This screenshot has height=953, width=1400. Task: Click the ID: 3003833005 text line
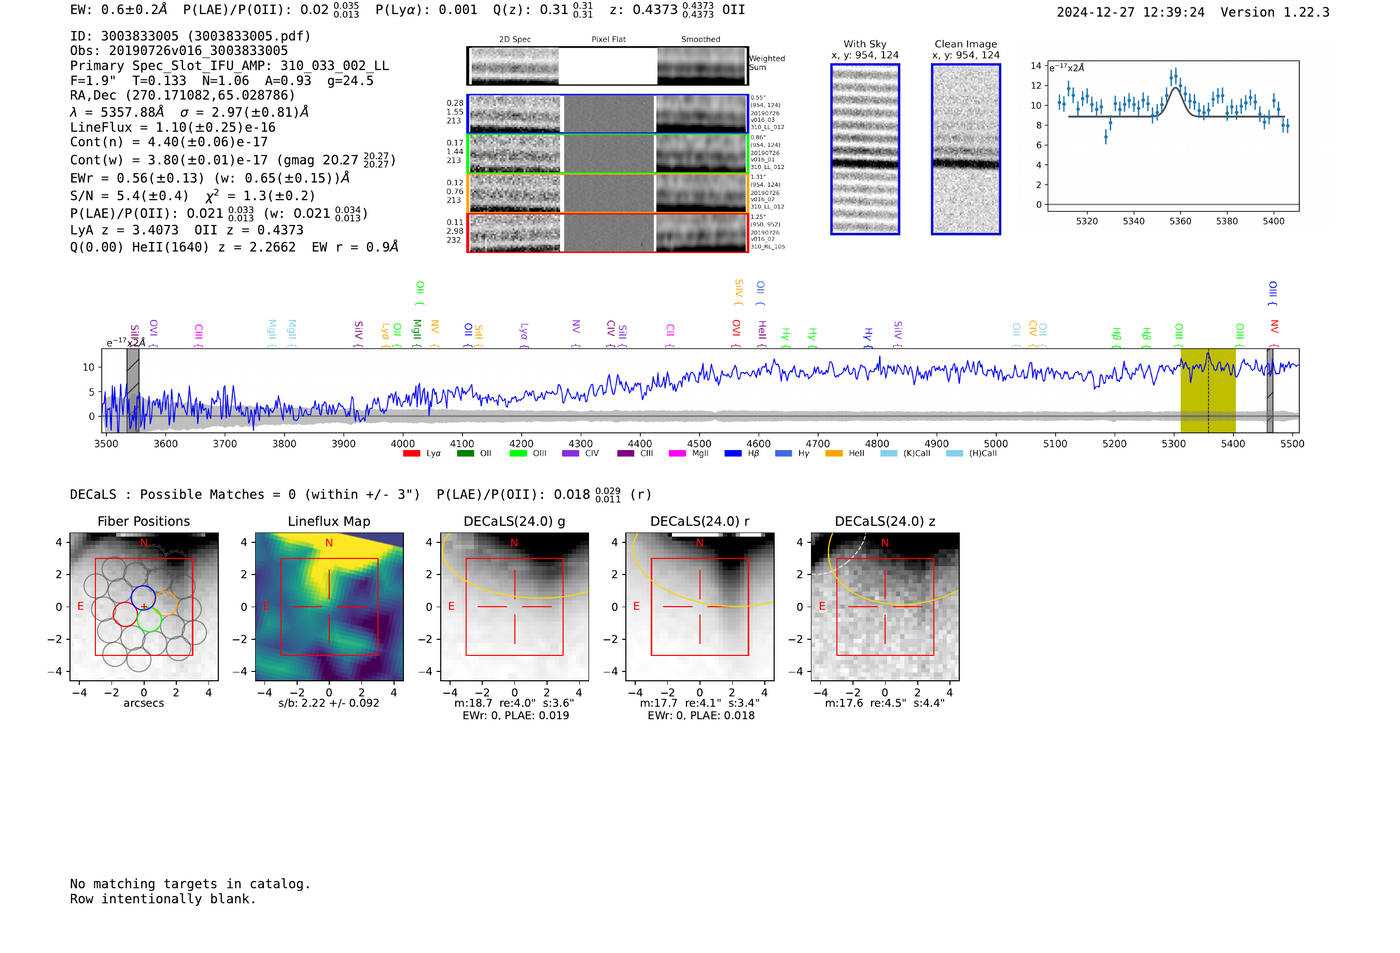point(190,36)
